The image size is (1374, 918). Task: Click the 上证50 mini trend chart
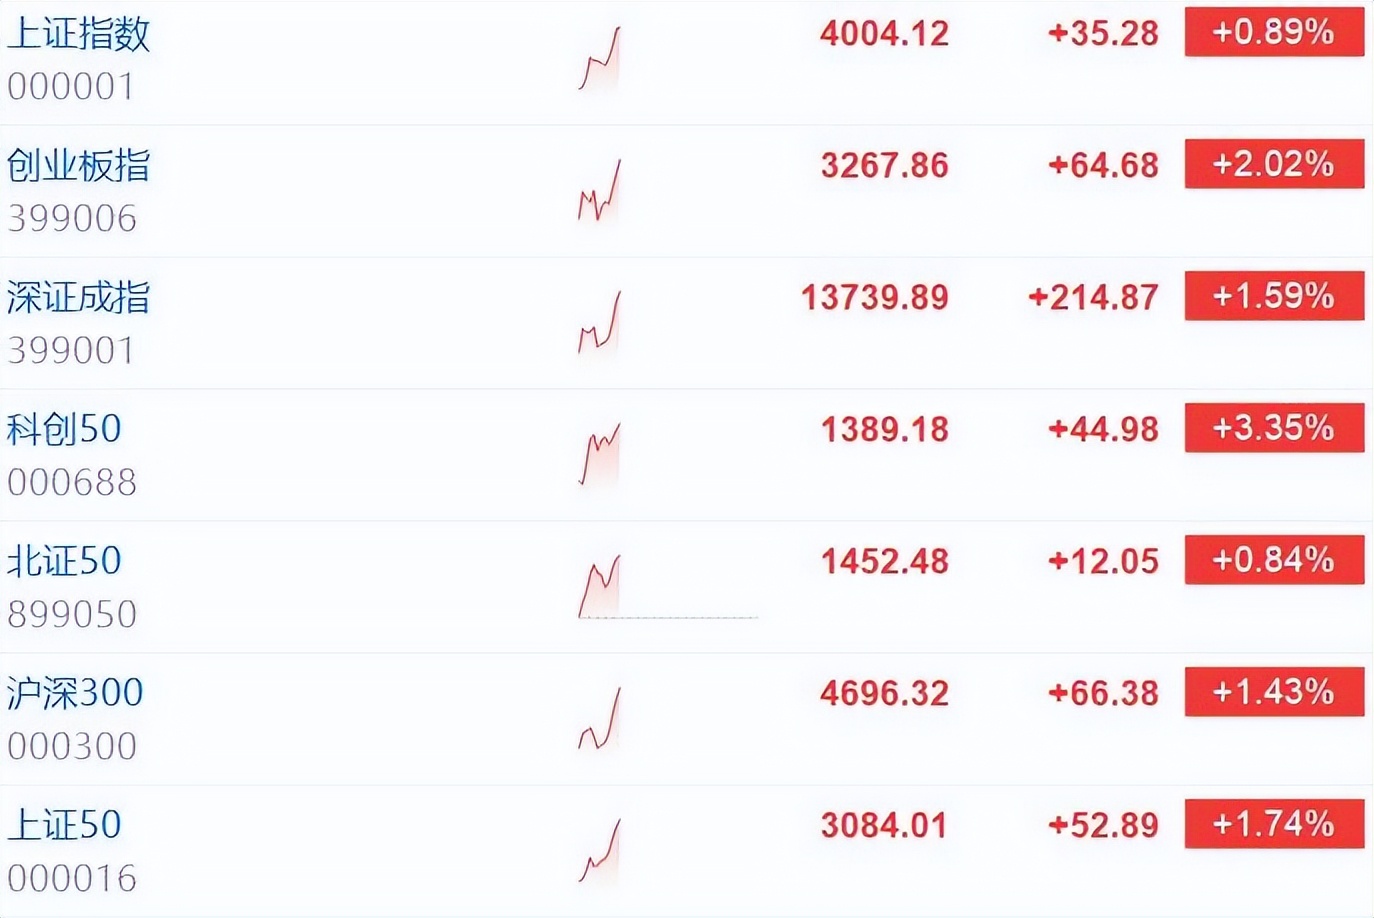pos(600,851)
